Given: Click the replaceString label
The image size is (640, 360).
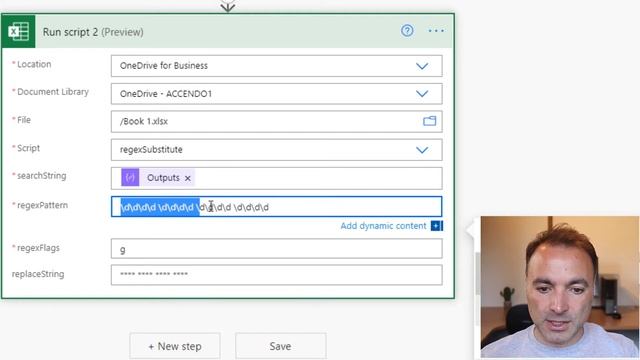Looking at the screenshot, I should pos(38,274).
